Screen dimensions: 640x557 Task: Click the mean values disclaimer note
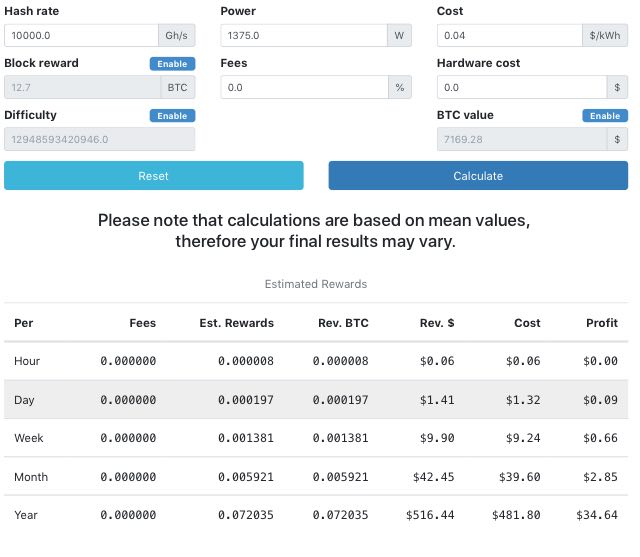314,231
